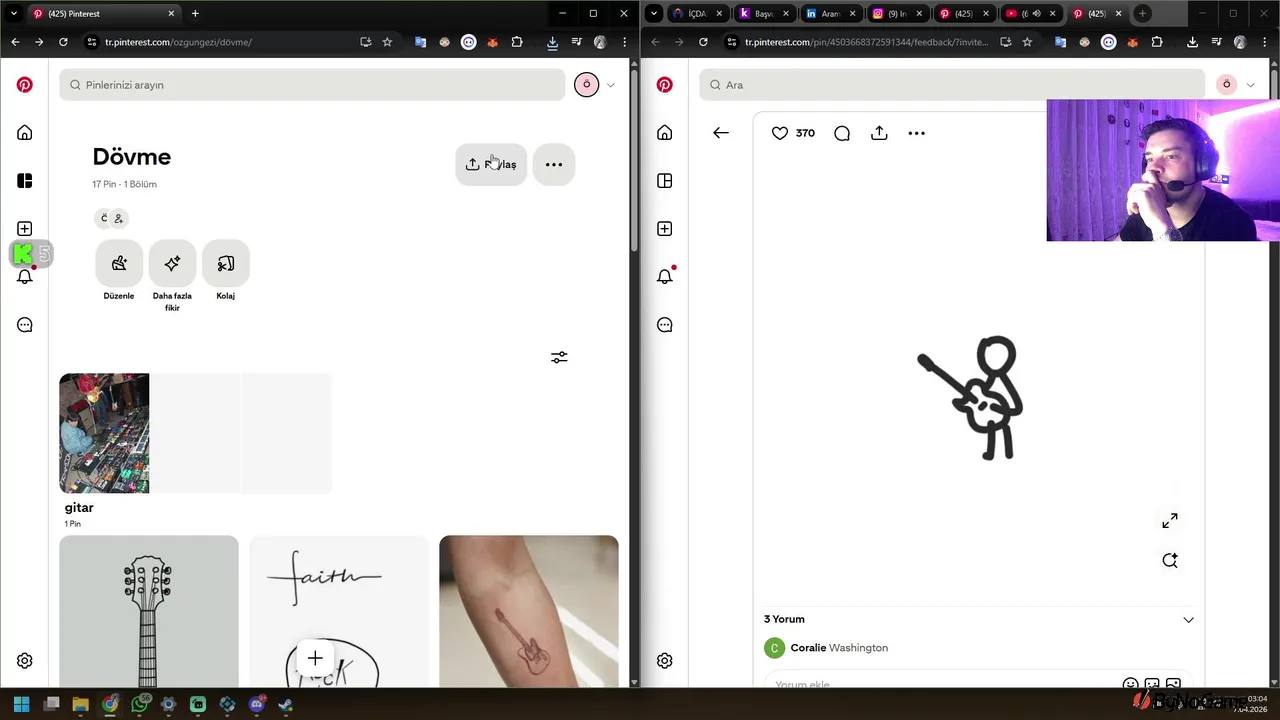This screenshot has width=1280, height=720.
Task: Open pin more options three dots
Action: pos(916,133)
